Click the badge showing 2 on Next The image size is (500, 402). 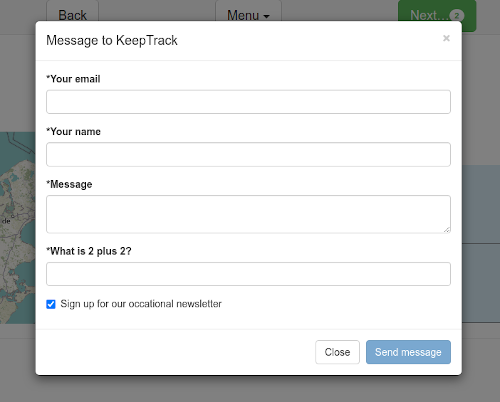[x=457, y=15]
